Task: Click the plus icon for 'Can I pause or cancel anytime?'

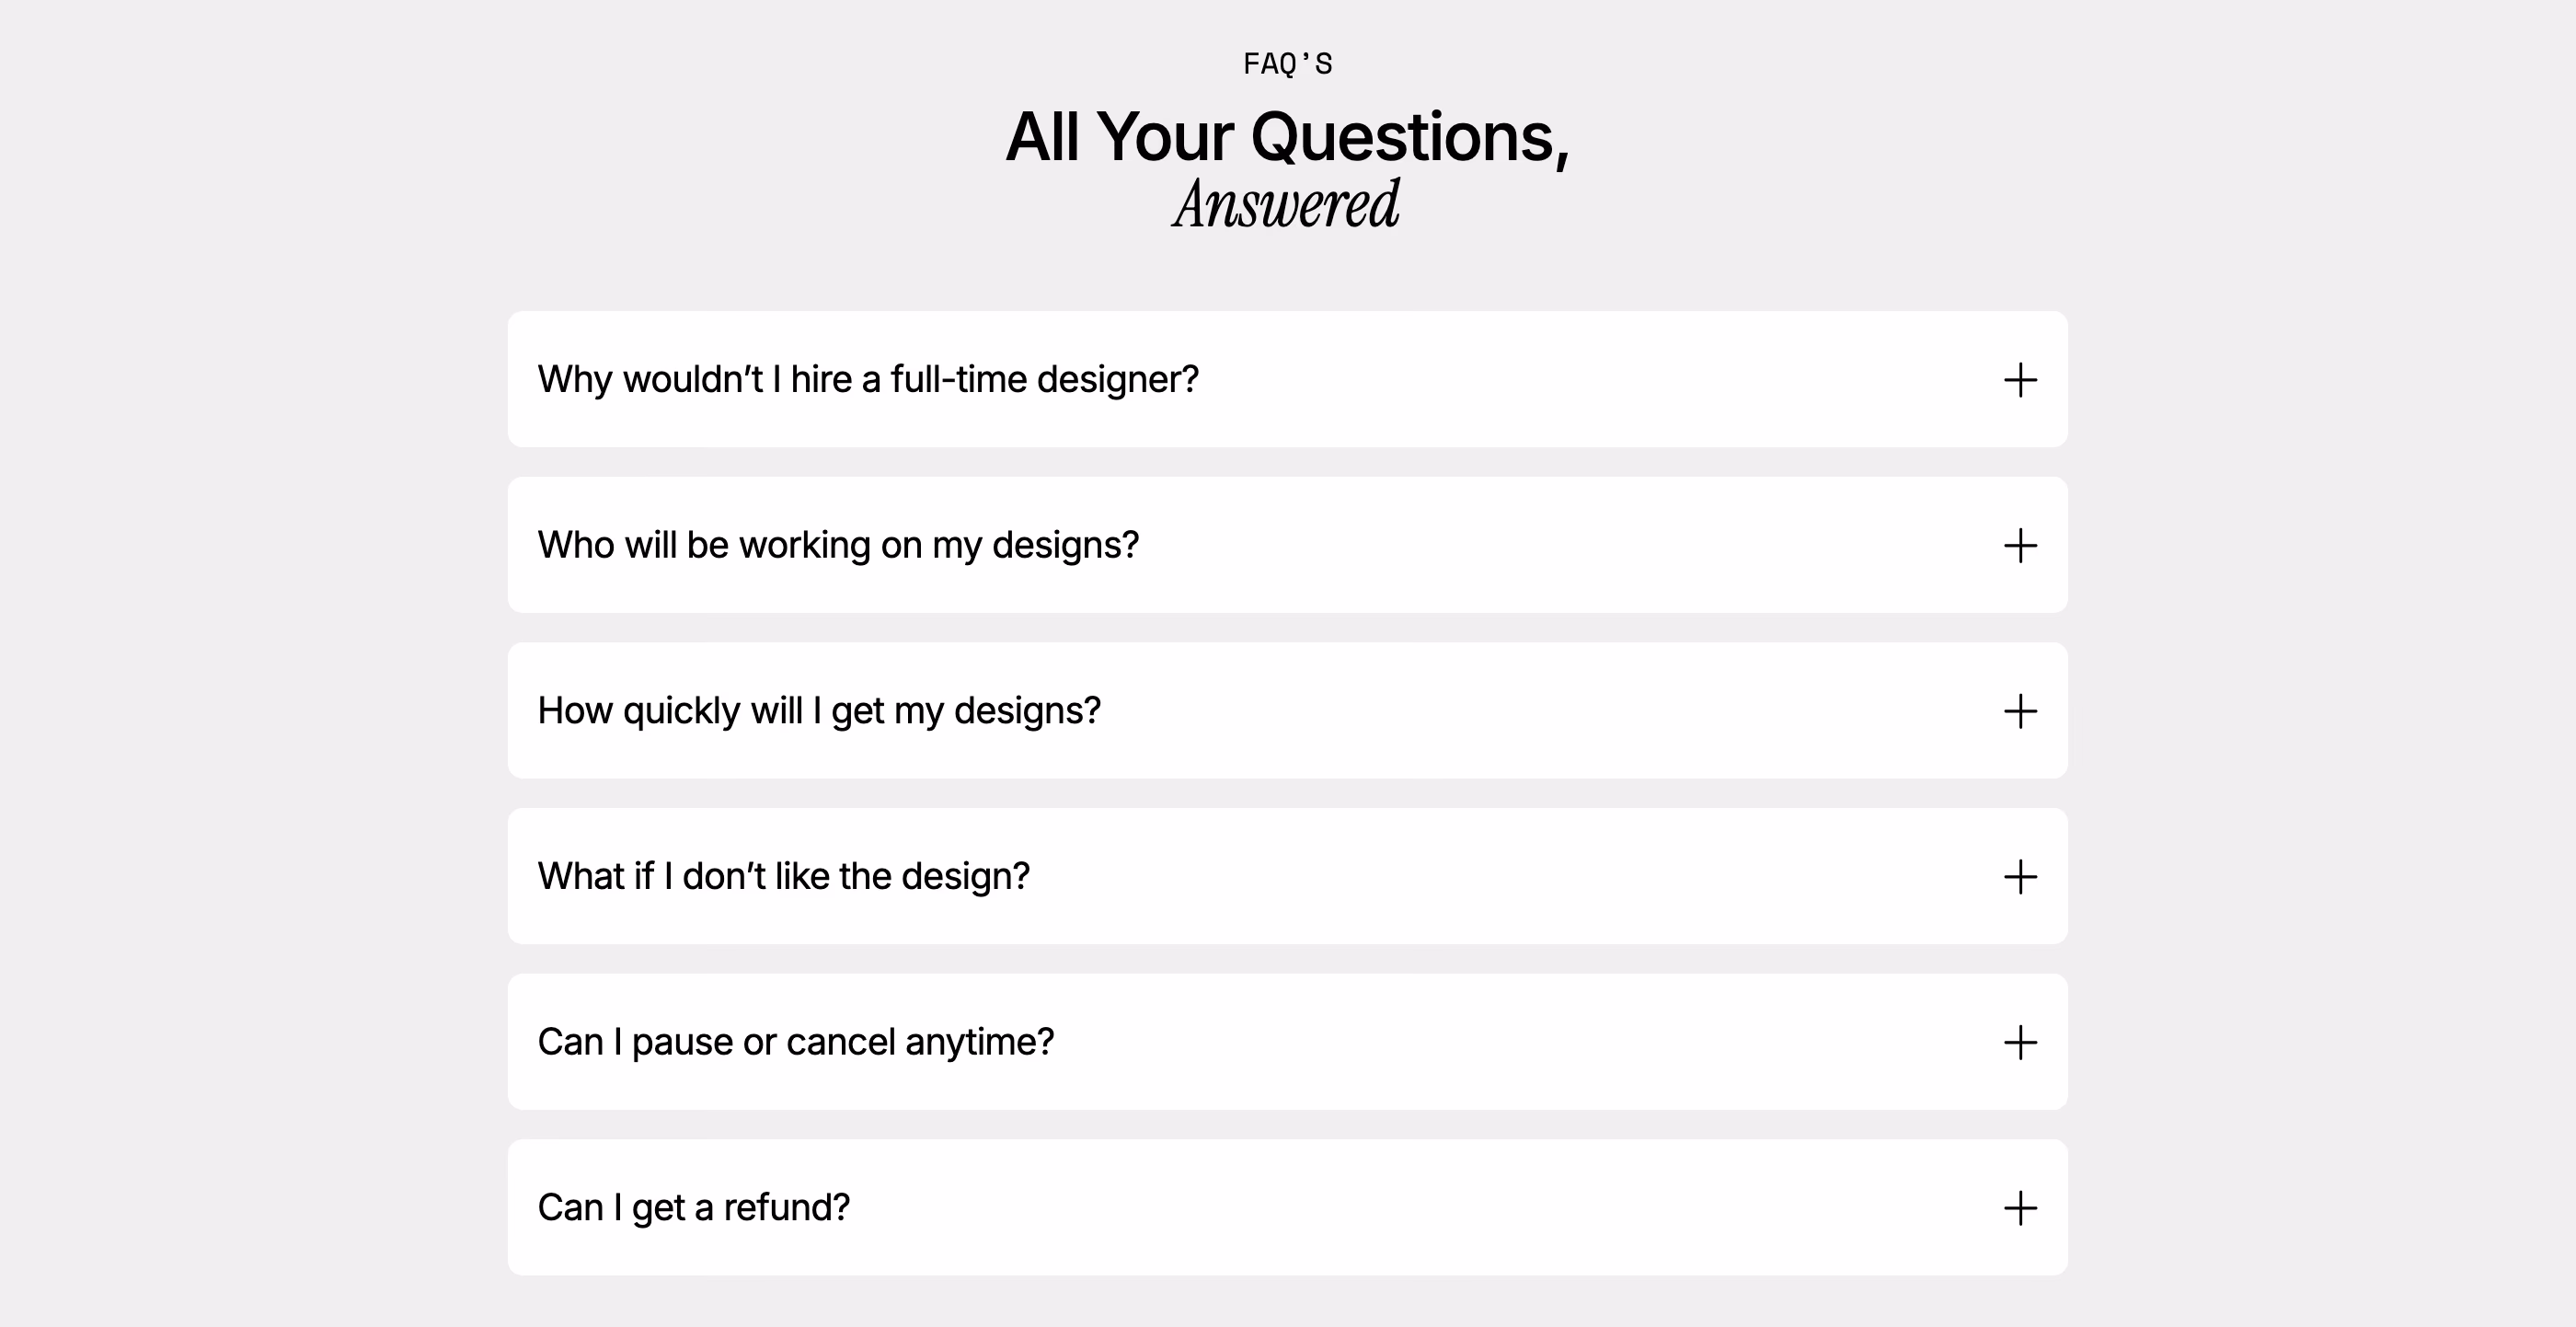Action: coord(2020,1042)
